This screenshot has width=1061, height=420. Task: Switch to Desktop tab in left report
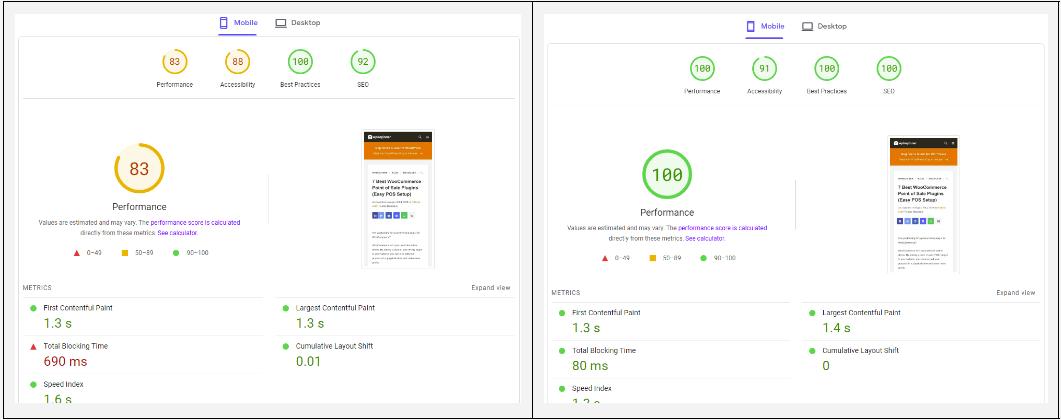[298, 23]
